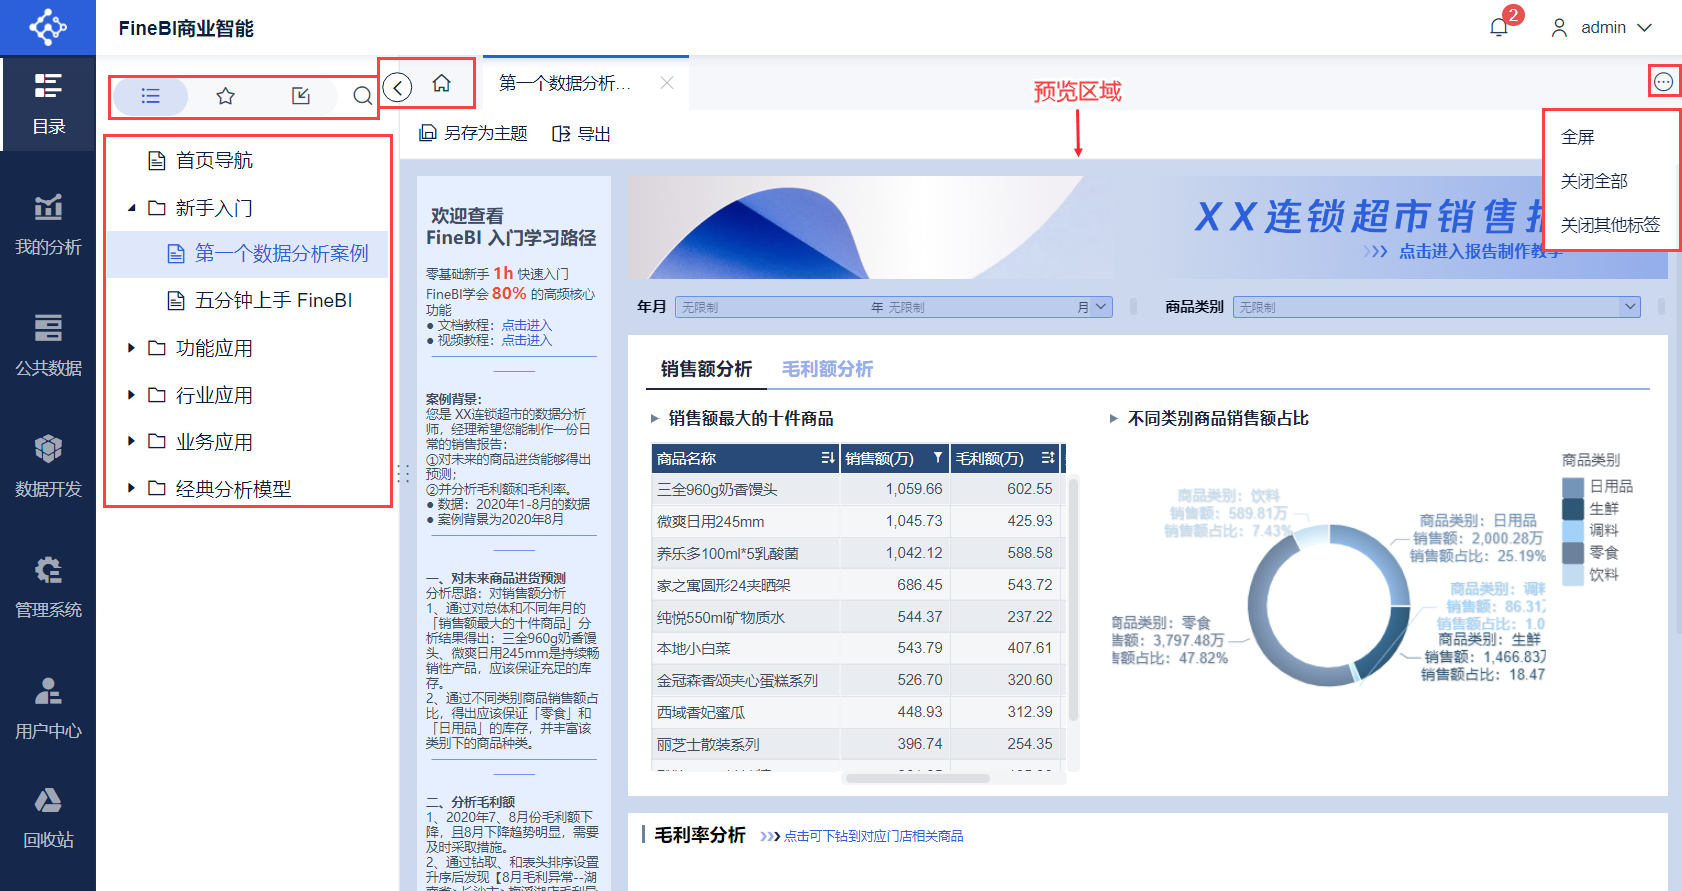Go to 我的分析 in the sidebar

[x=48, y=225]
